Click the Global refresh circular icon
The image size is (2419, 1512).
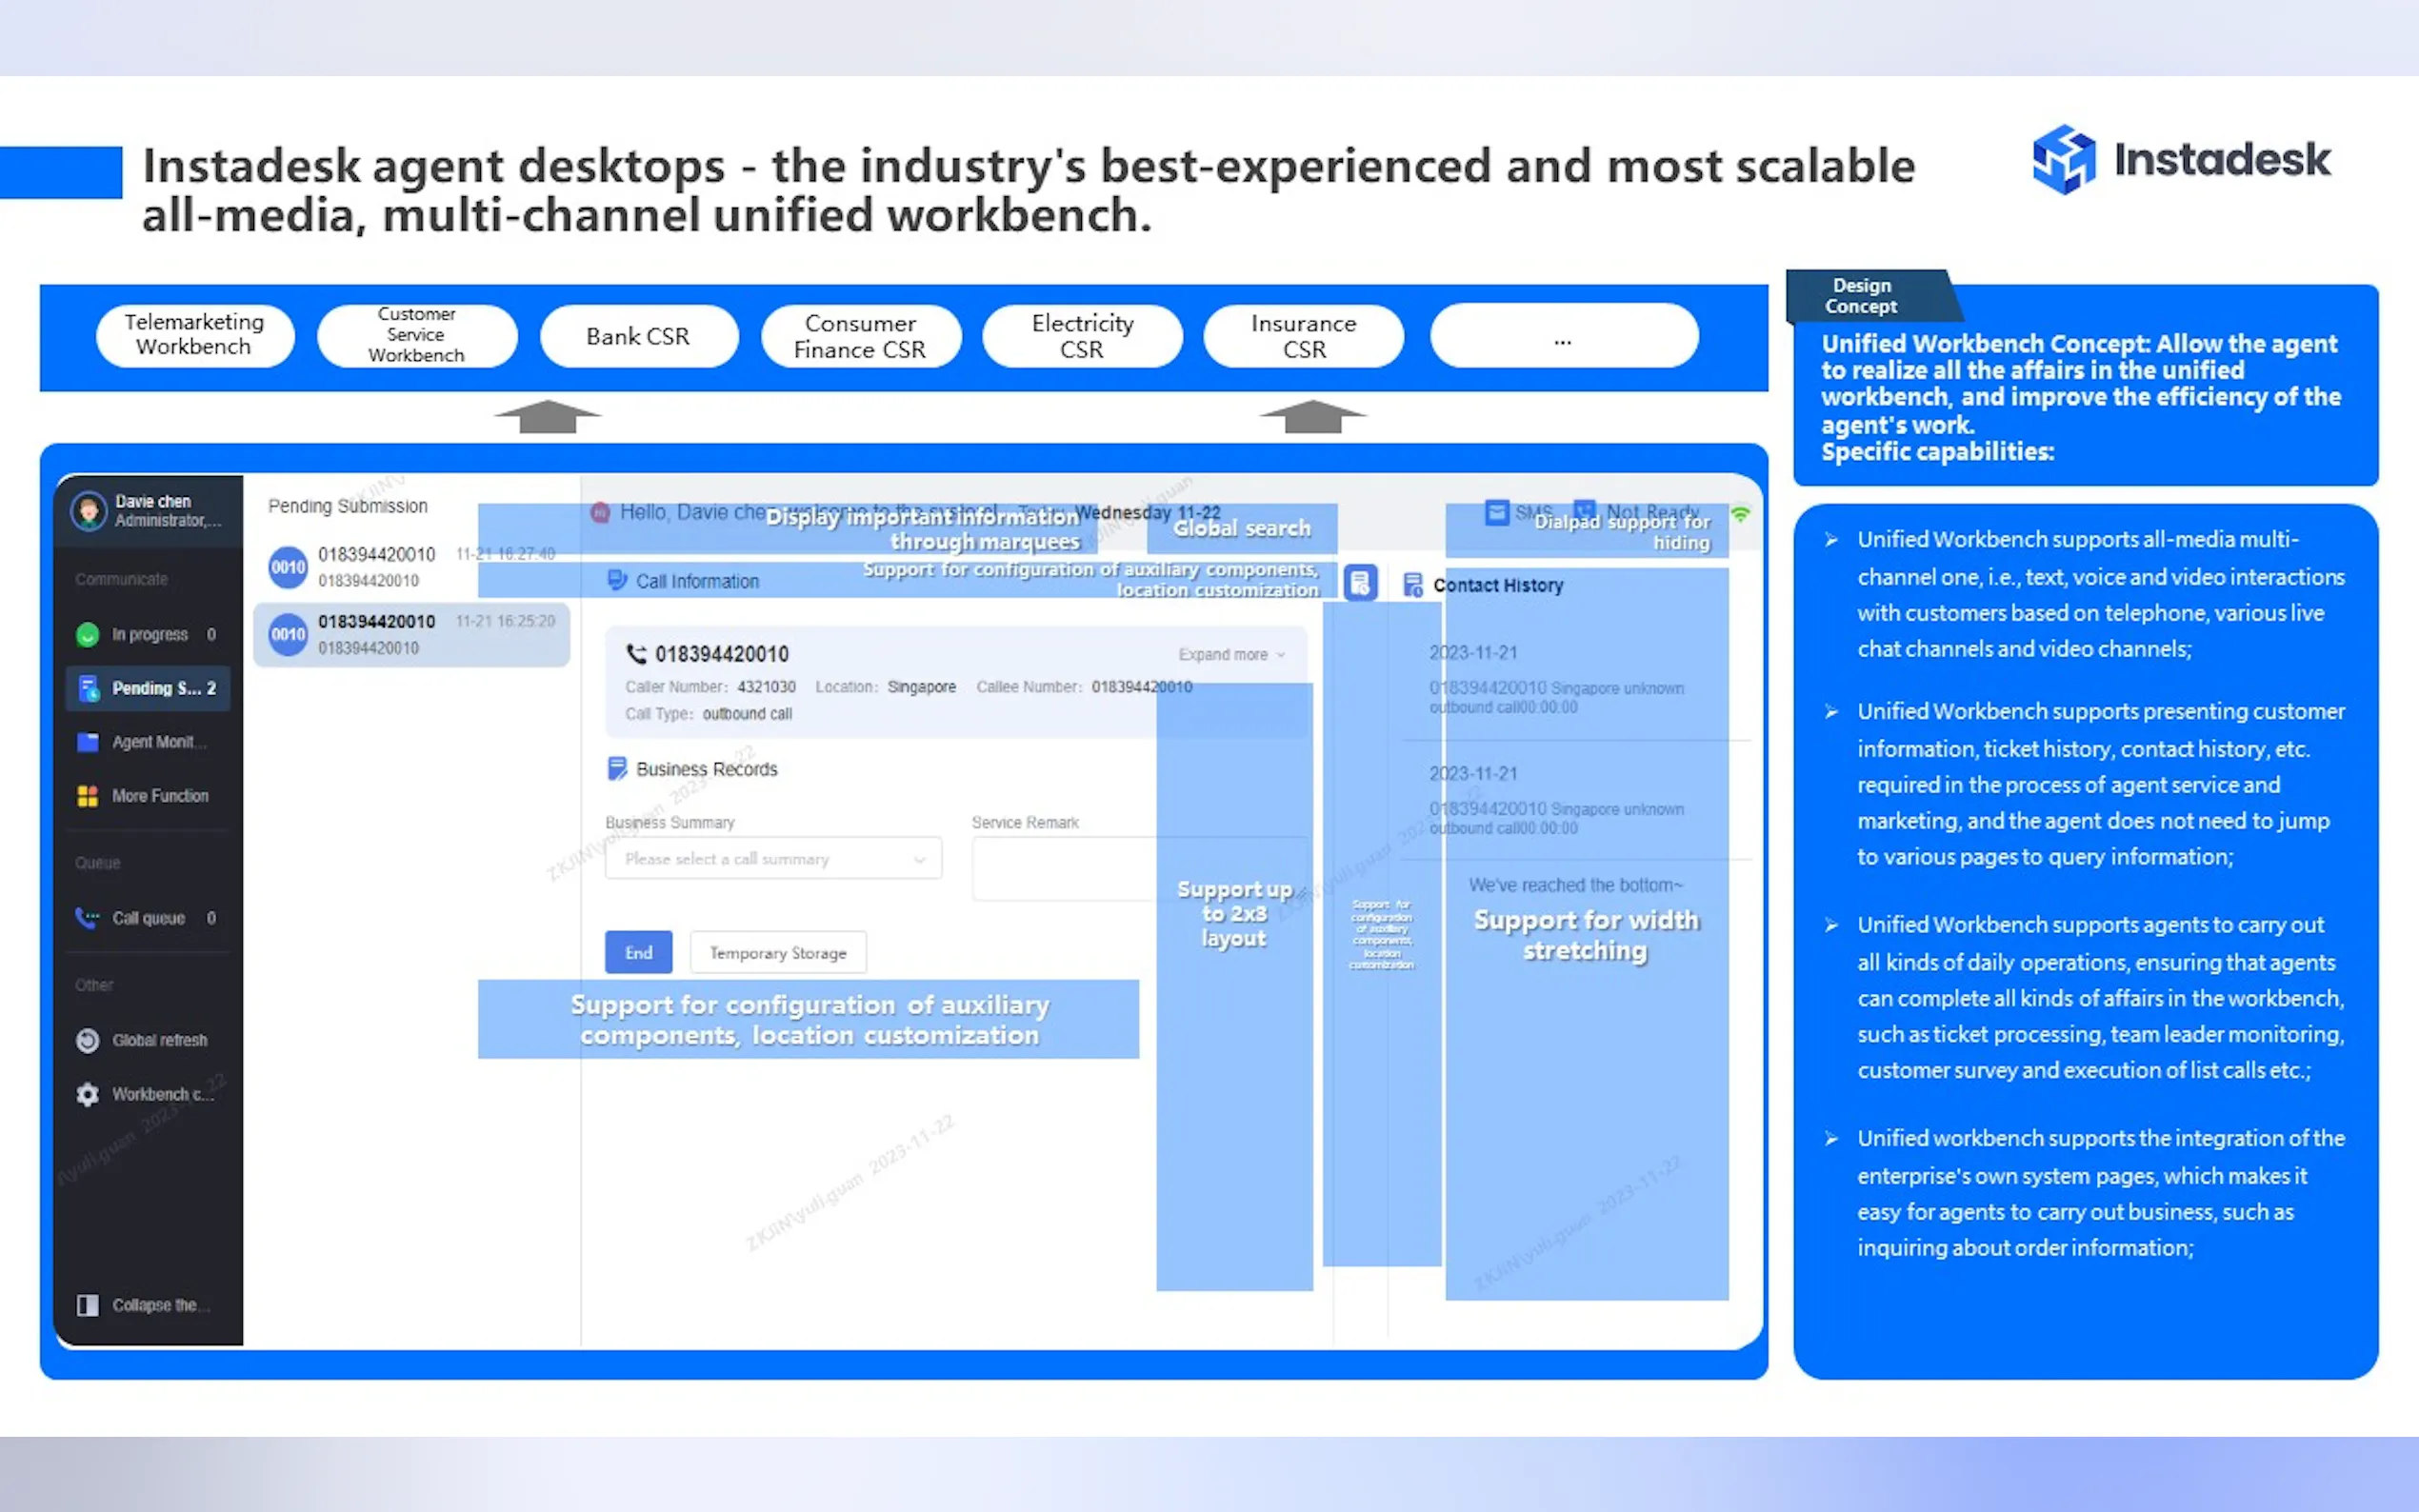(x=88, y=1040)
